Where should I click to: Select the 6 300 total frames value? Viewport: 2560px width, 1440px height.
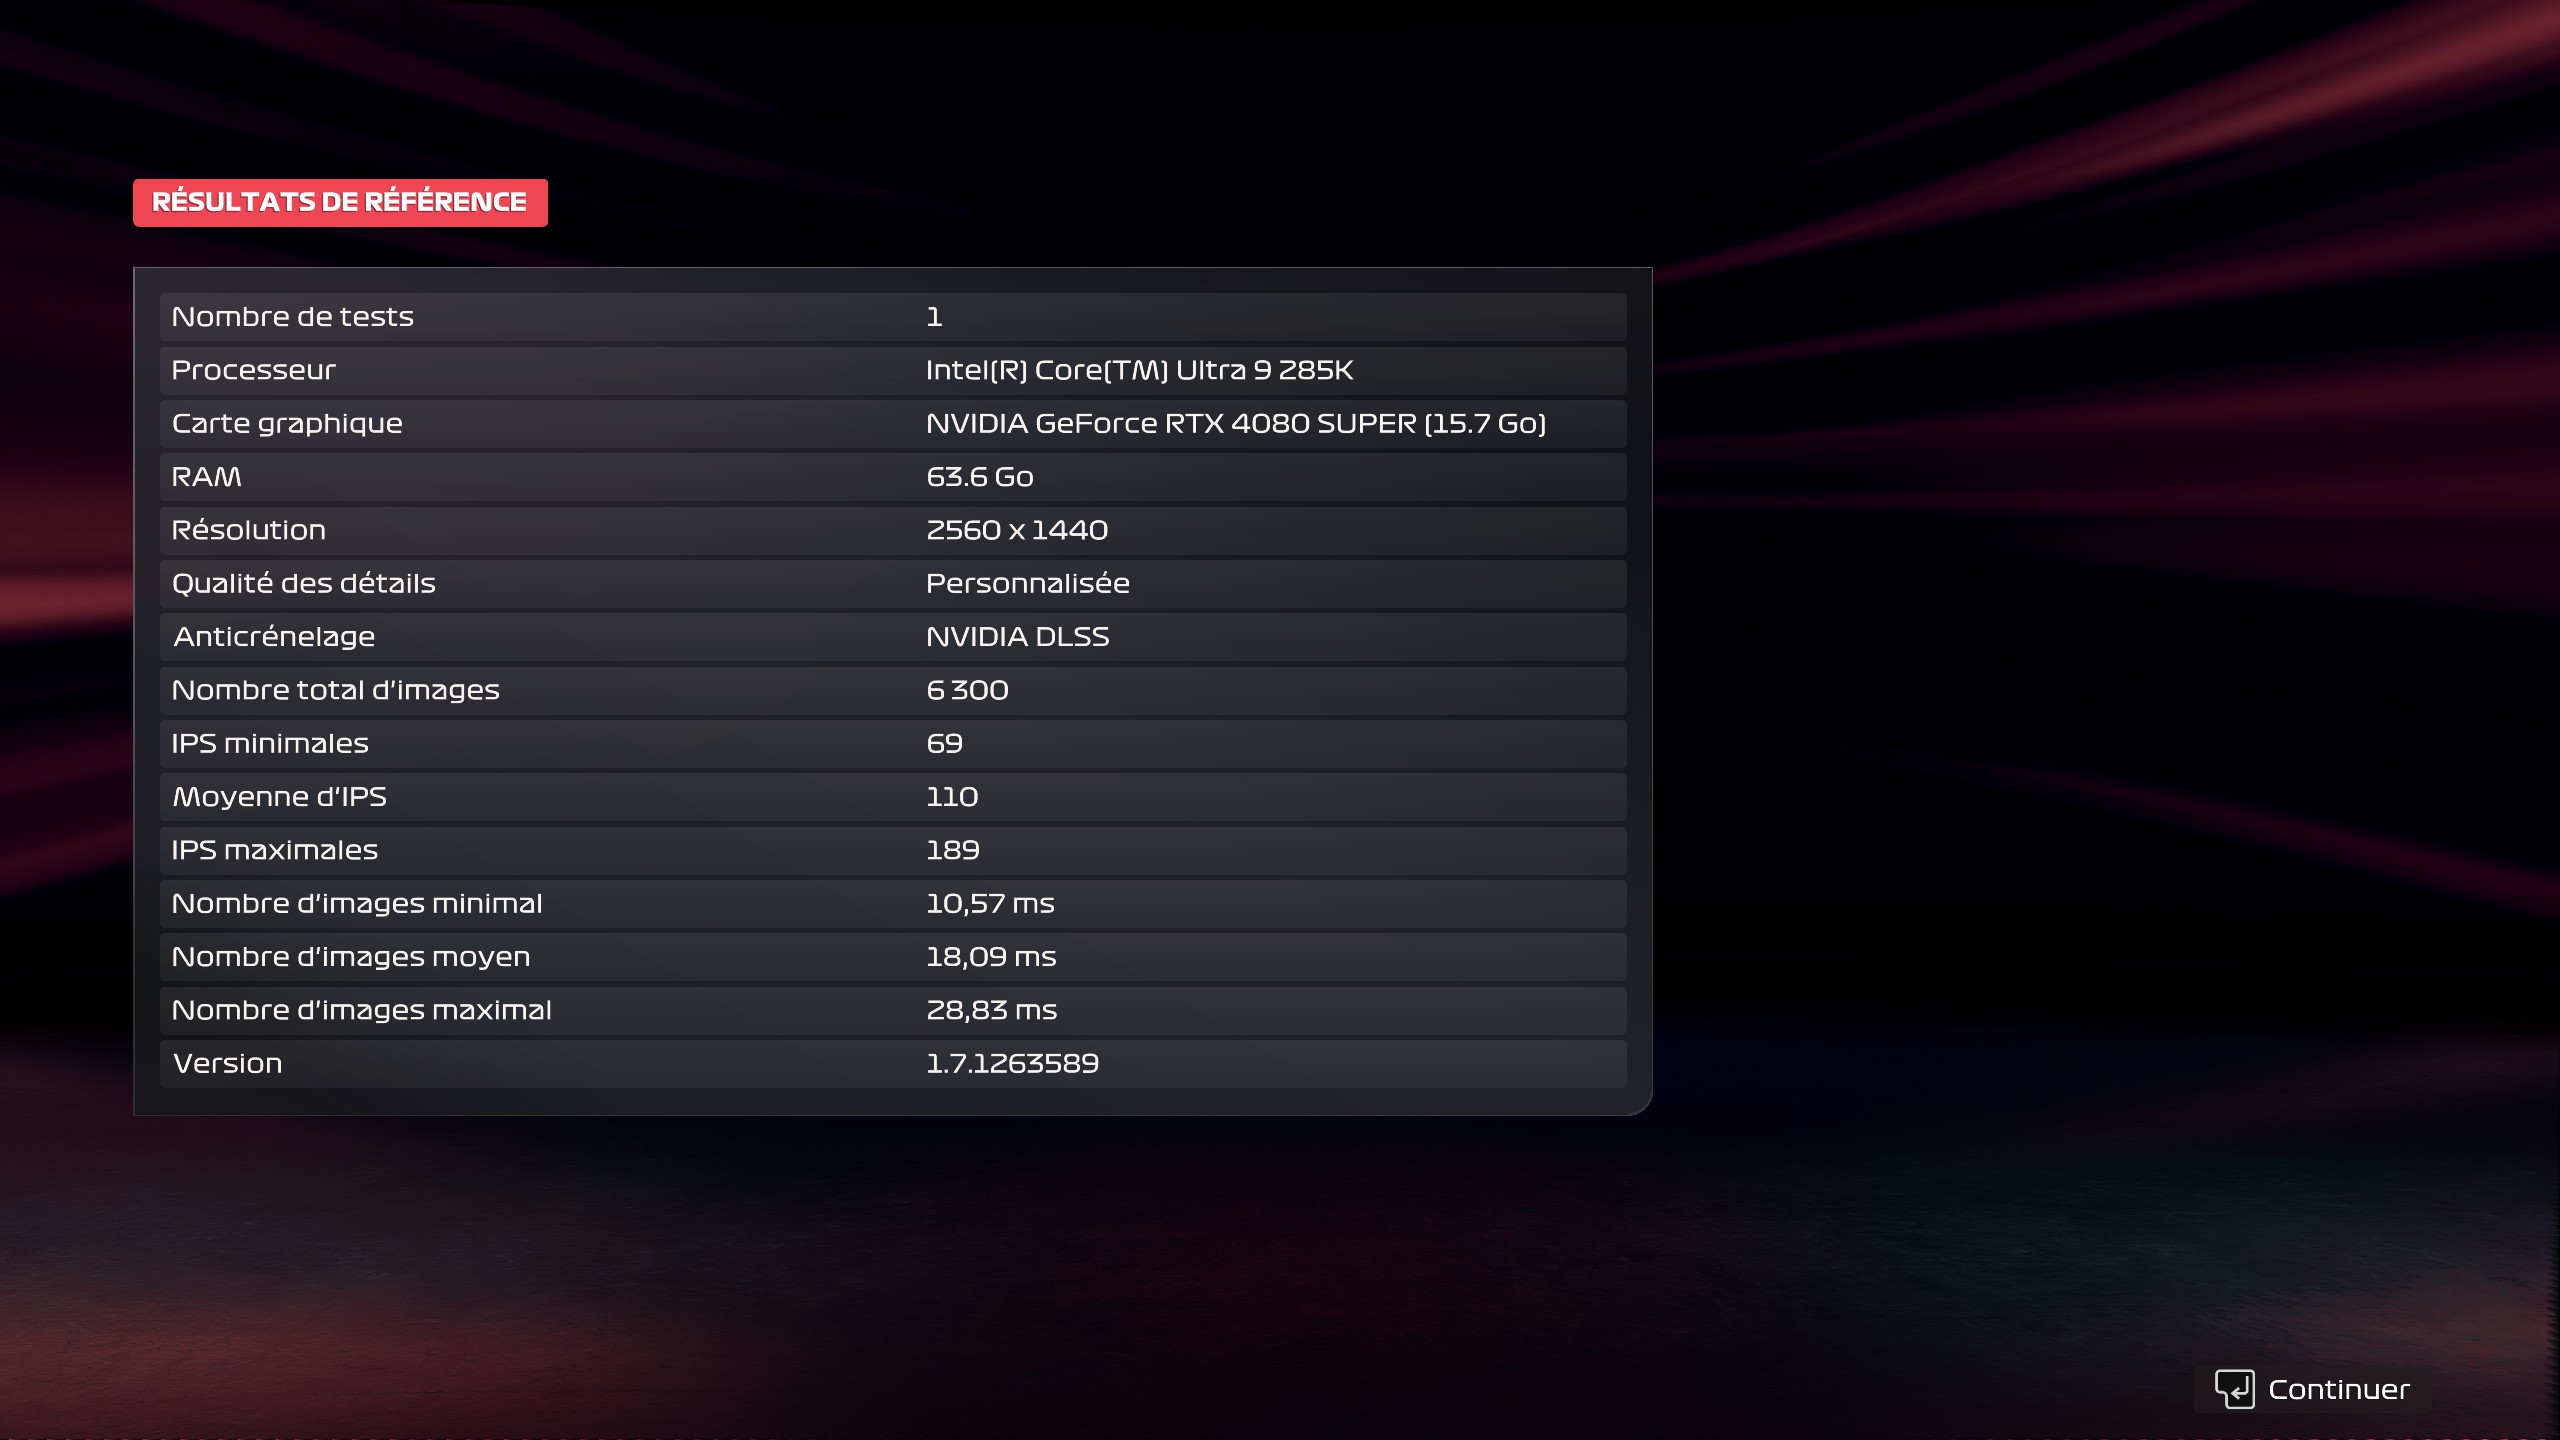pos(967,690)
